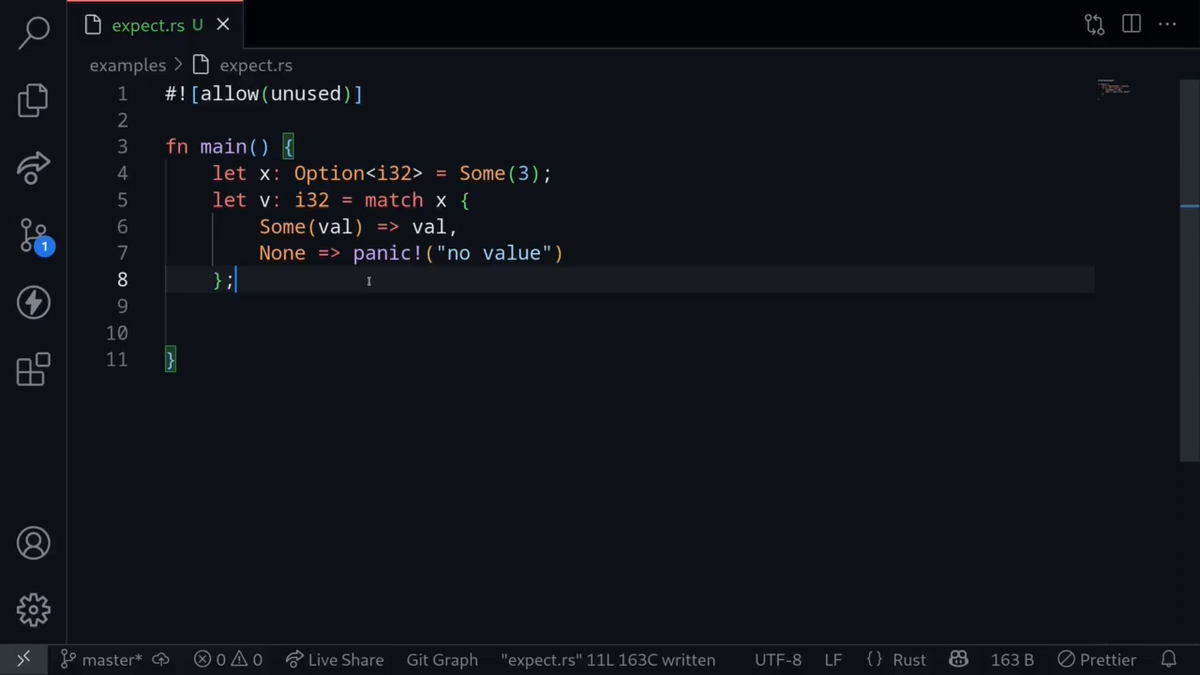Toggle split editor right
This screenshot has width=1200, height=675.
point(1131,24)
